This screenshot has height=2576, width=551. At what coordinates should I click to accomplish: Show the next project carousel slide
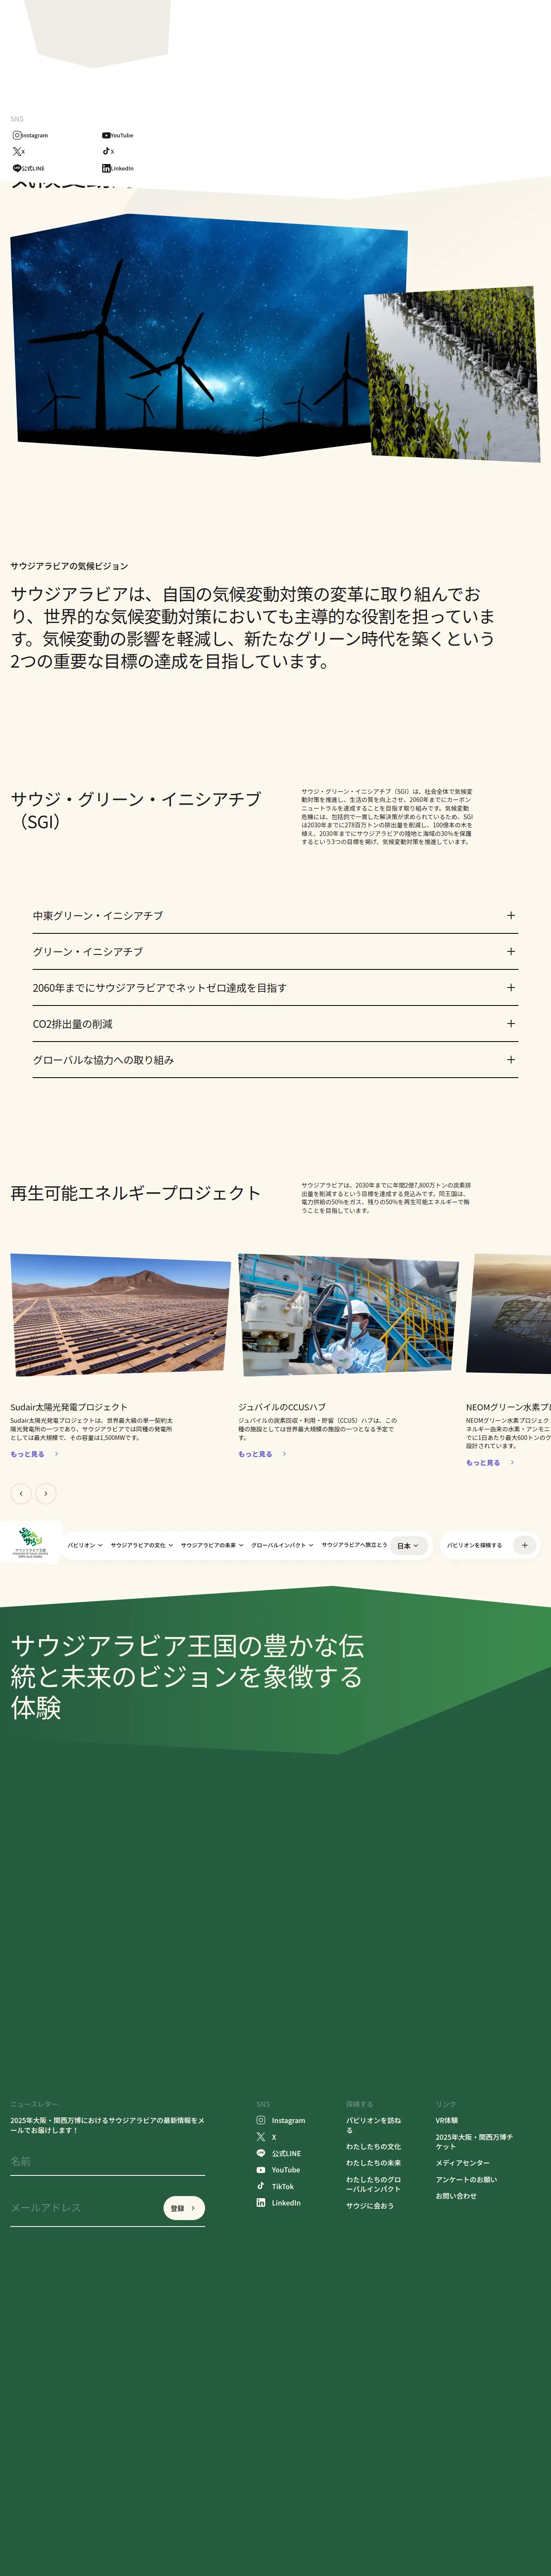pyautogui.click(x=46, y=1493)
